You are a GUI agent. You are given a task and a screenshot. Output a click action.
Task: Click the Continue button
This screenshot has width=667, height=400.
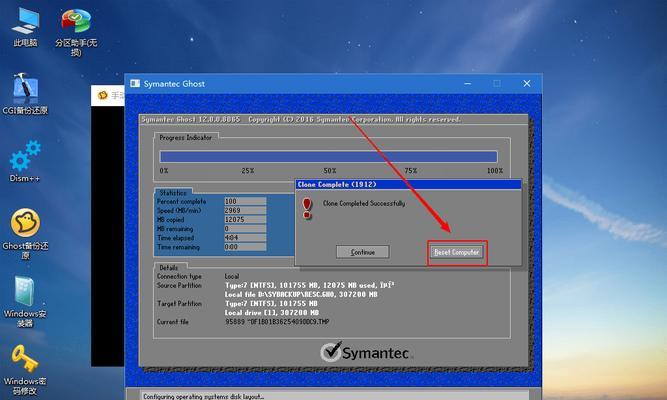[x=362, y=252]
